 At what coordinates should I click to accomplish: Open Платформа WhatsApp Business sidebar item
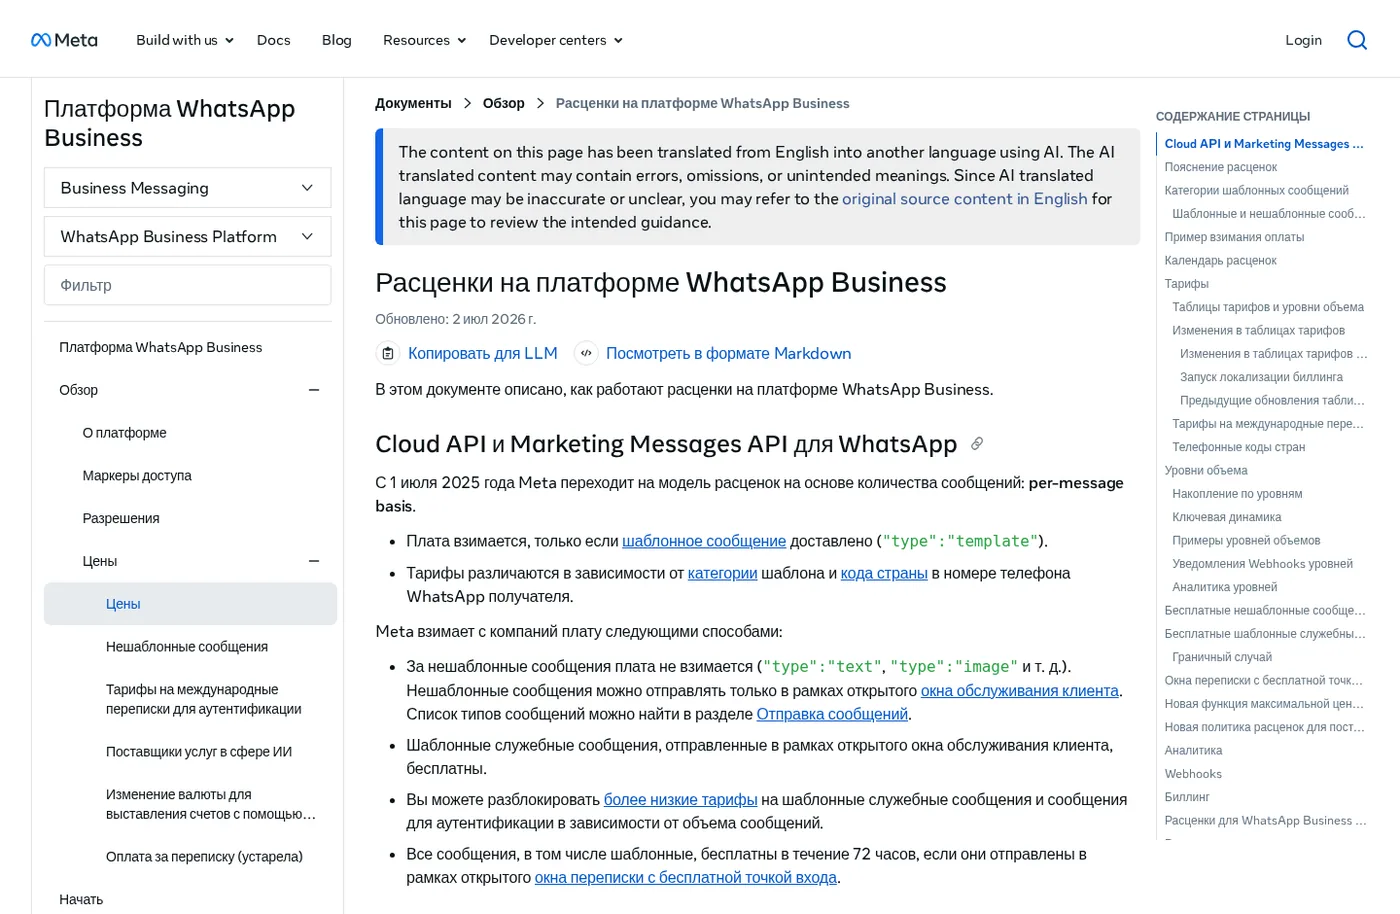[x=160, y=347]
